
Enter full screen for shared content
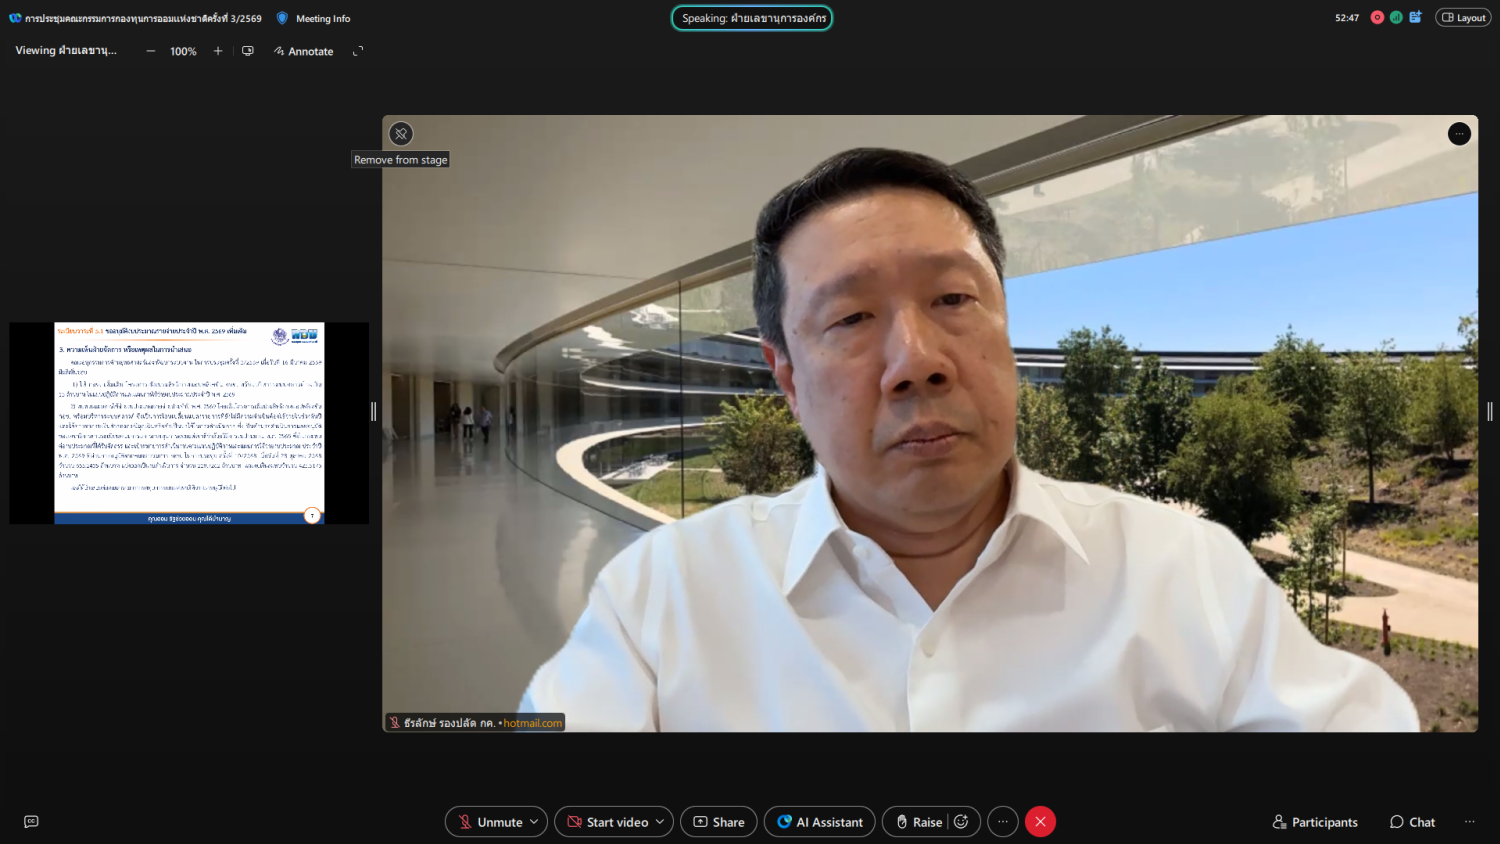(x=358, y=51)
